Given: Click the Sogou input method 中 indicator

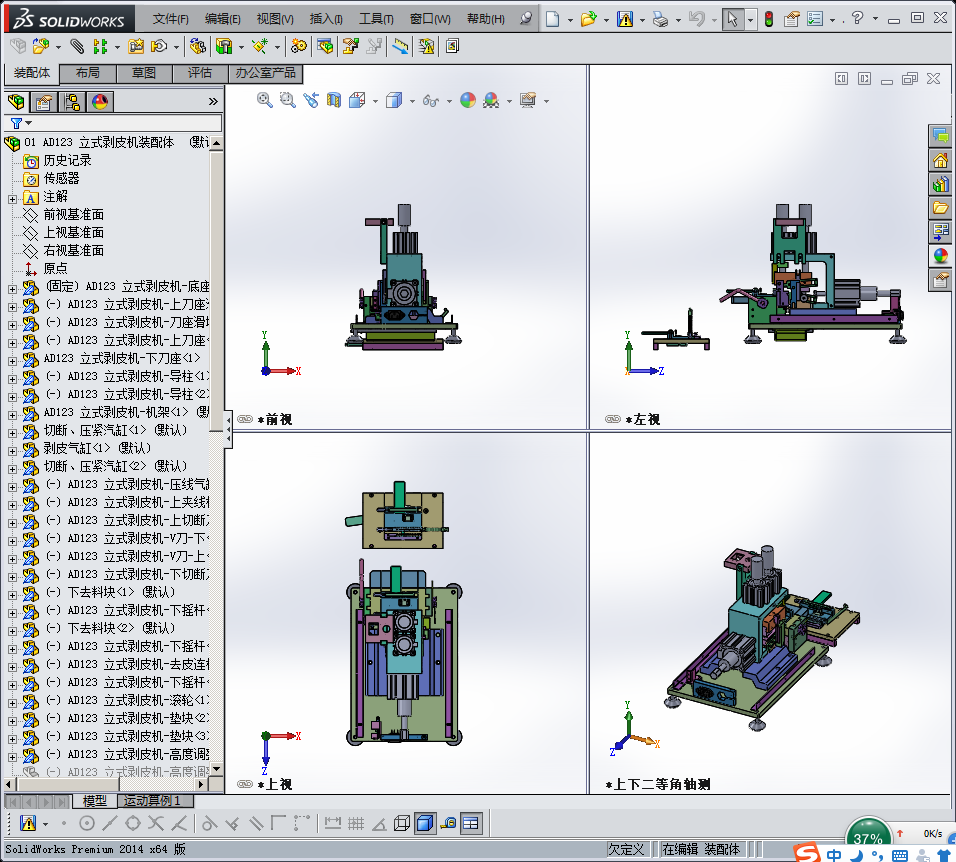Looking at the screenshot, I should click(833, 854).
